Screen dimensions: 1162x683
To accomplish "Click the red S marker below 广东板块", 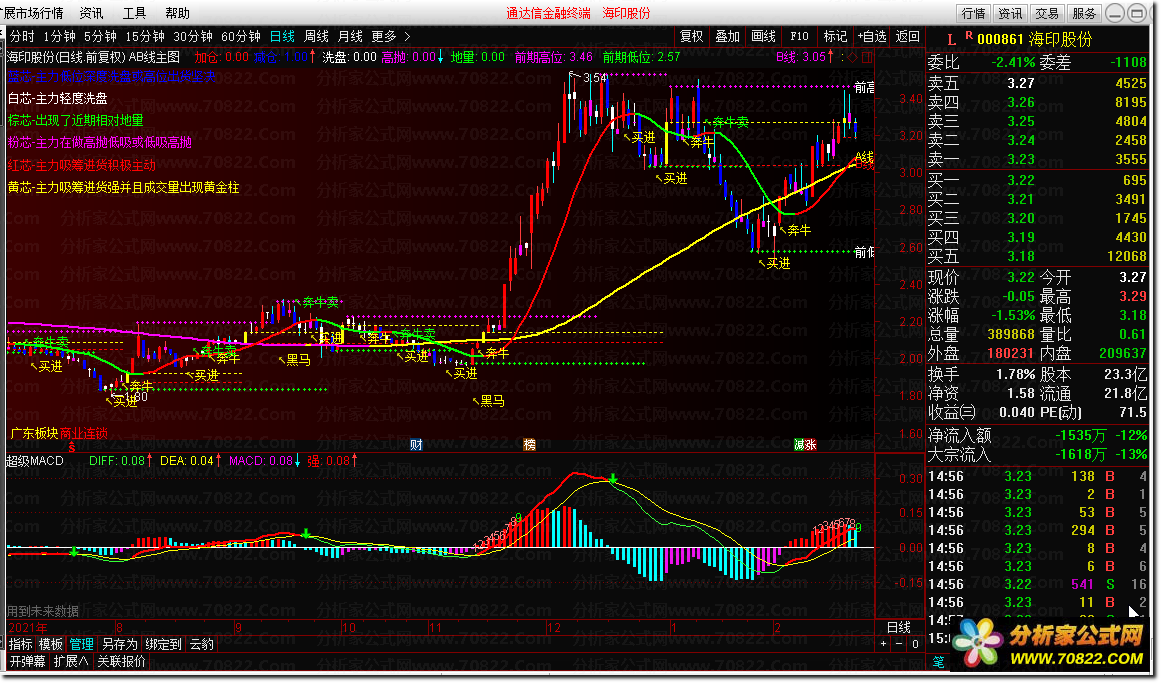I will coord(72,447).
